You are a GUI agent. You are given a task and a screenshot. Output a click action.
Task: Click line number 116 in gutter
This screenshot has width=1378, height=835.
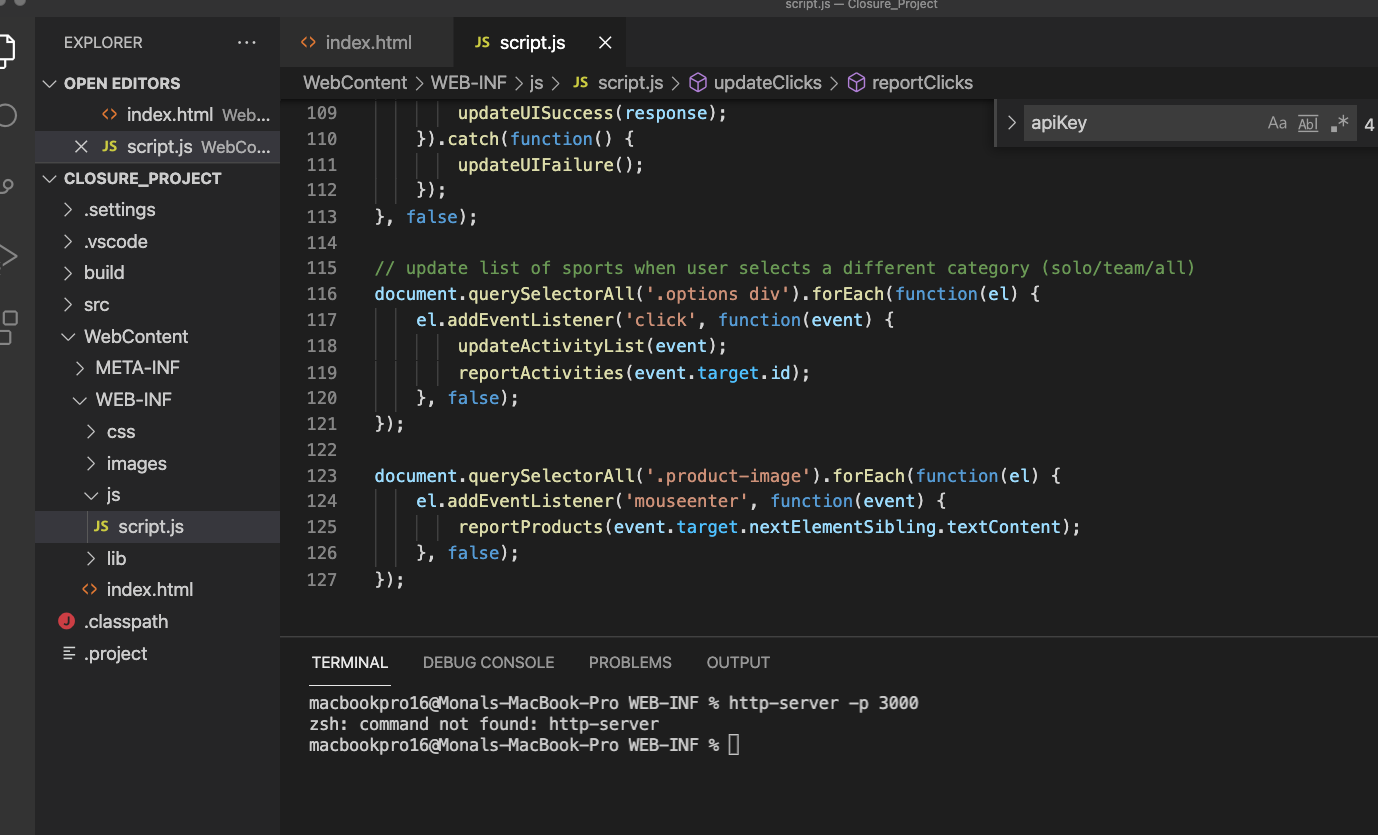pyautogui.click(x=322, y=294)
